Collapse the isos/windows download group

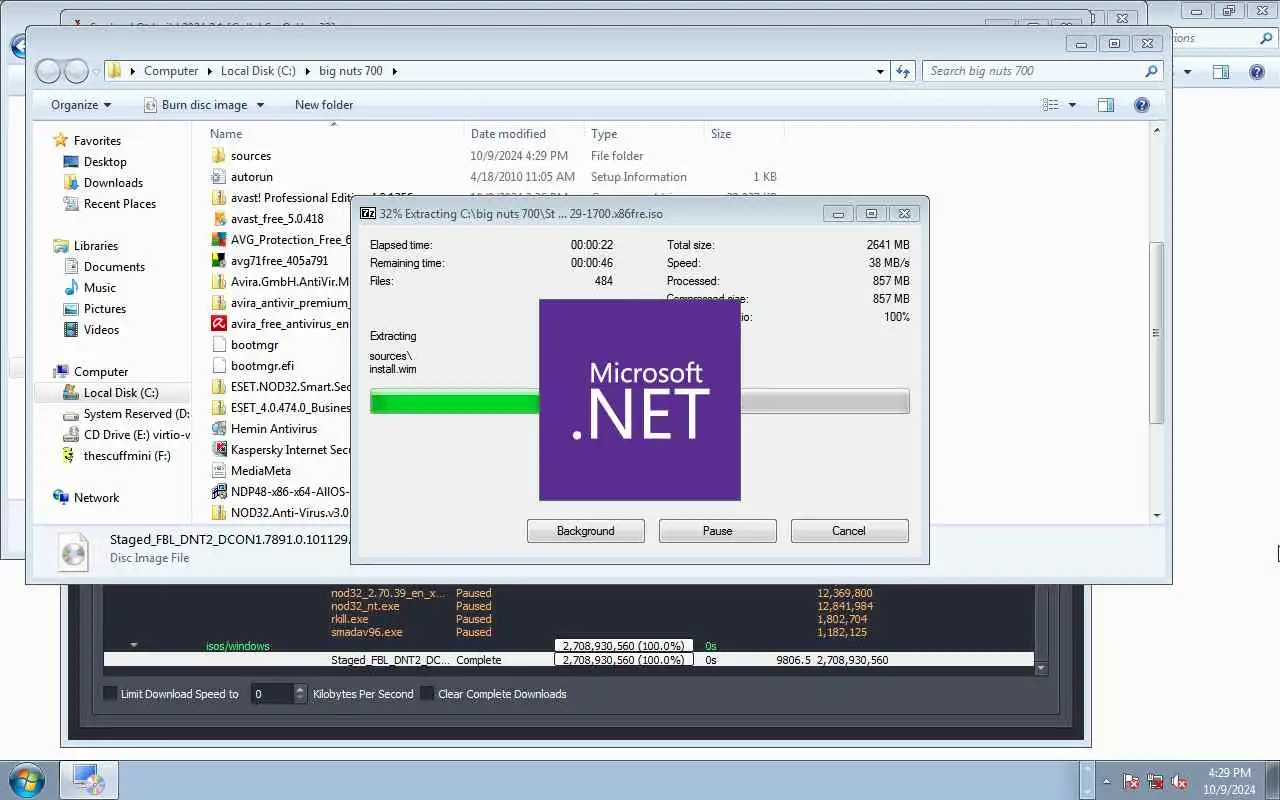pyautogui.click(x=134, y=646)
